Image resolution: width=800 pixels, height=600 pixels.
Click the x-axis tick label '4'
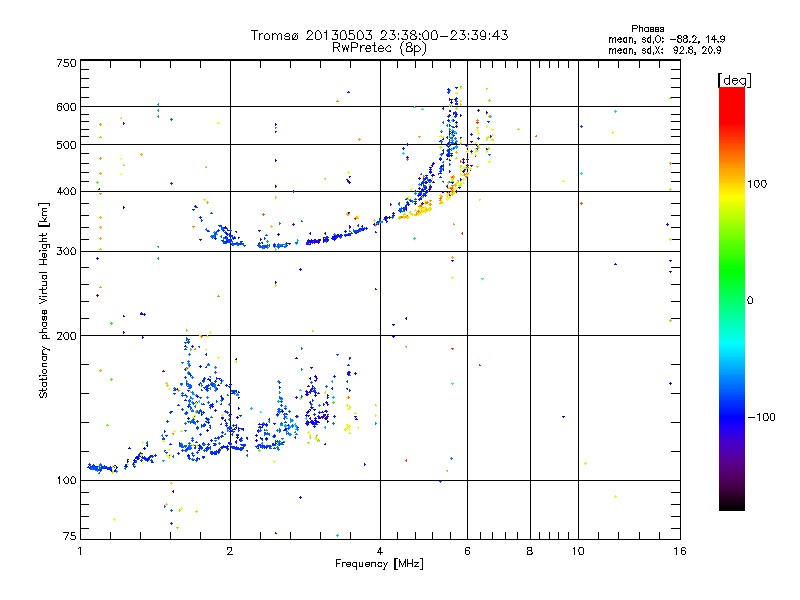coord(380,551)
